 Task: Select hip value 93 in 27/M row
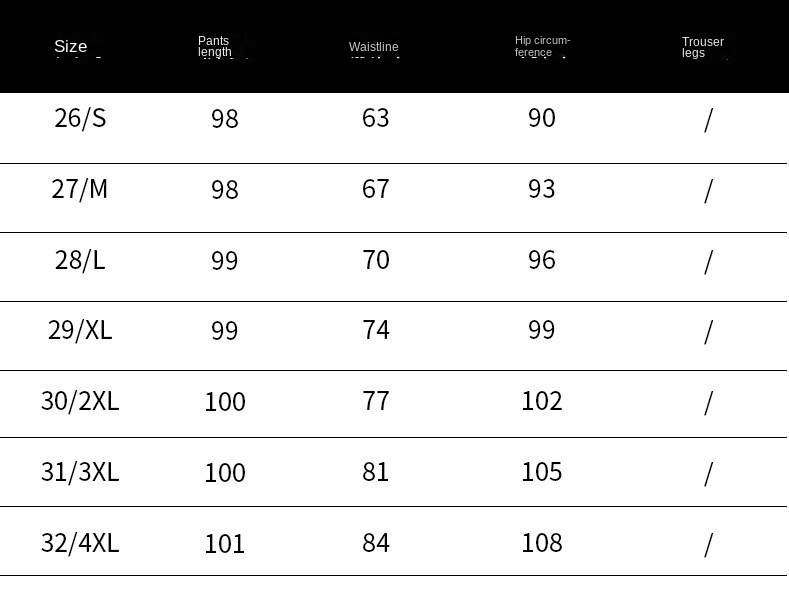coord(542,189)
